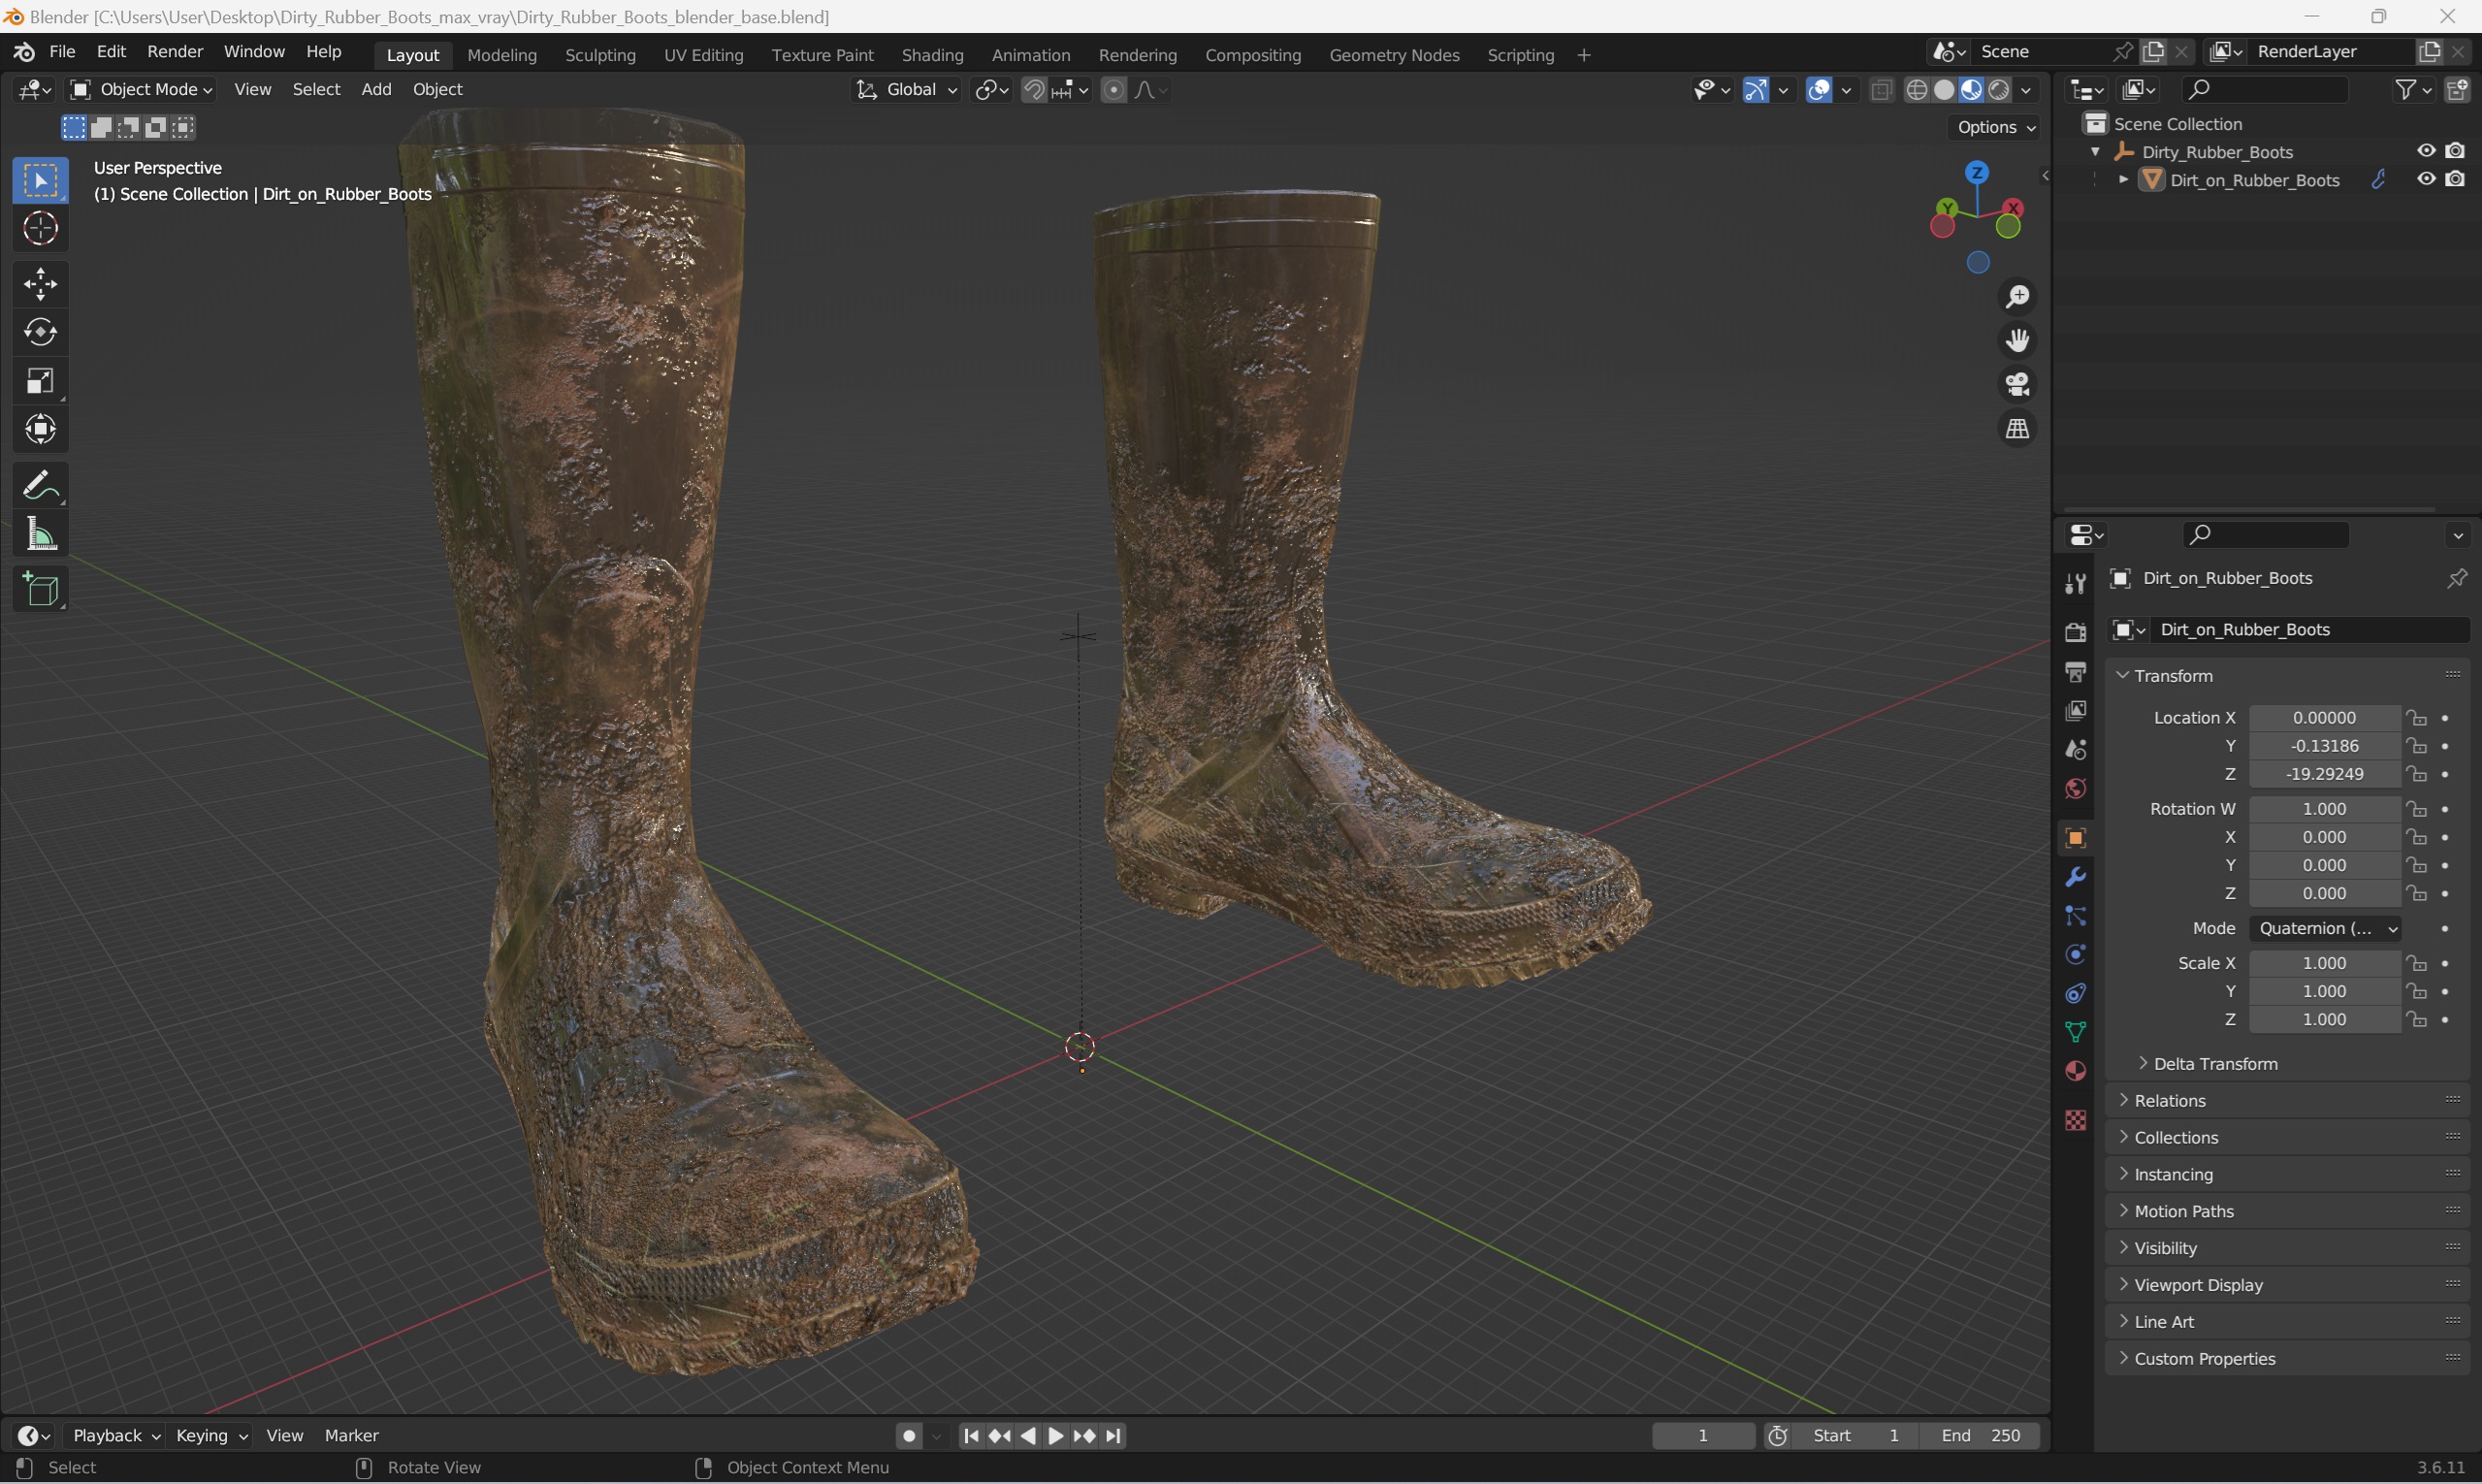The width and height of the screenshot is (2482, 1484).
Task: Open the Output properties tab
Action: point(2075,671)
